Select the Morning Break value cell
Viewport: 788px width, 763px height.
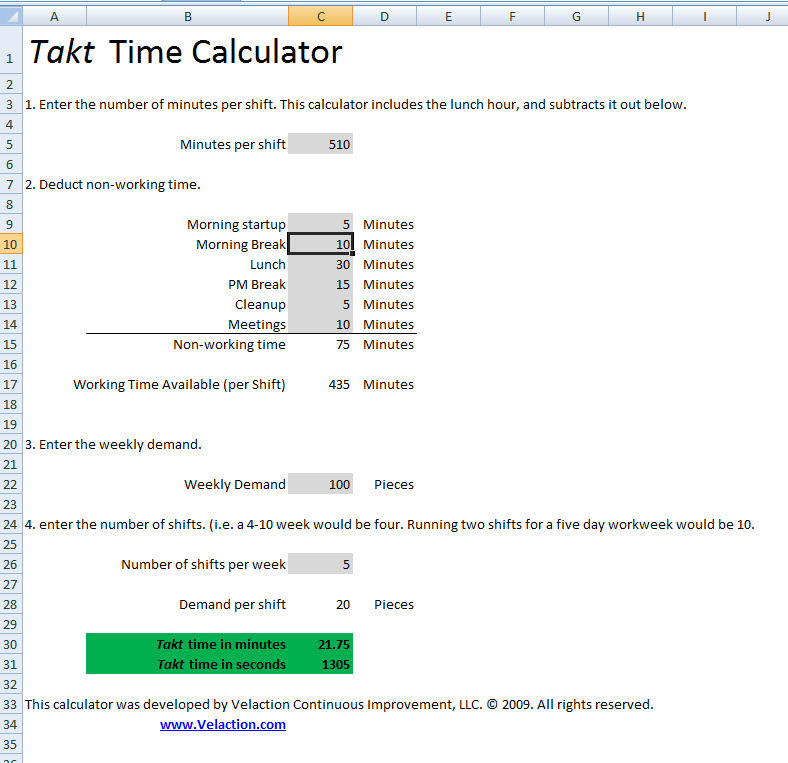(x=321, y=244)
